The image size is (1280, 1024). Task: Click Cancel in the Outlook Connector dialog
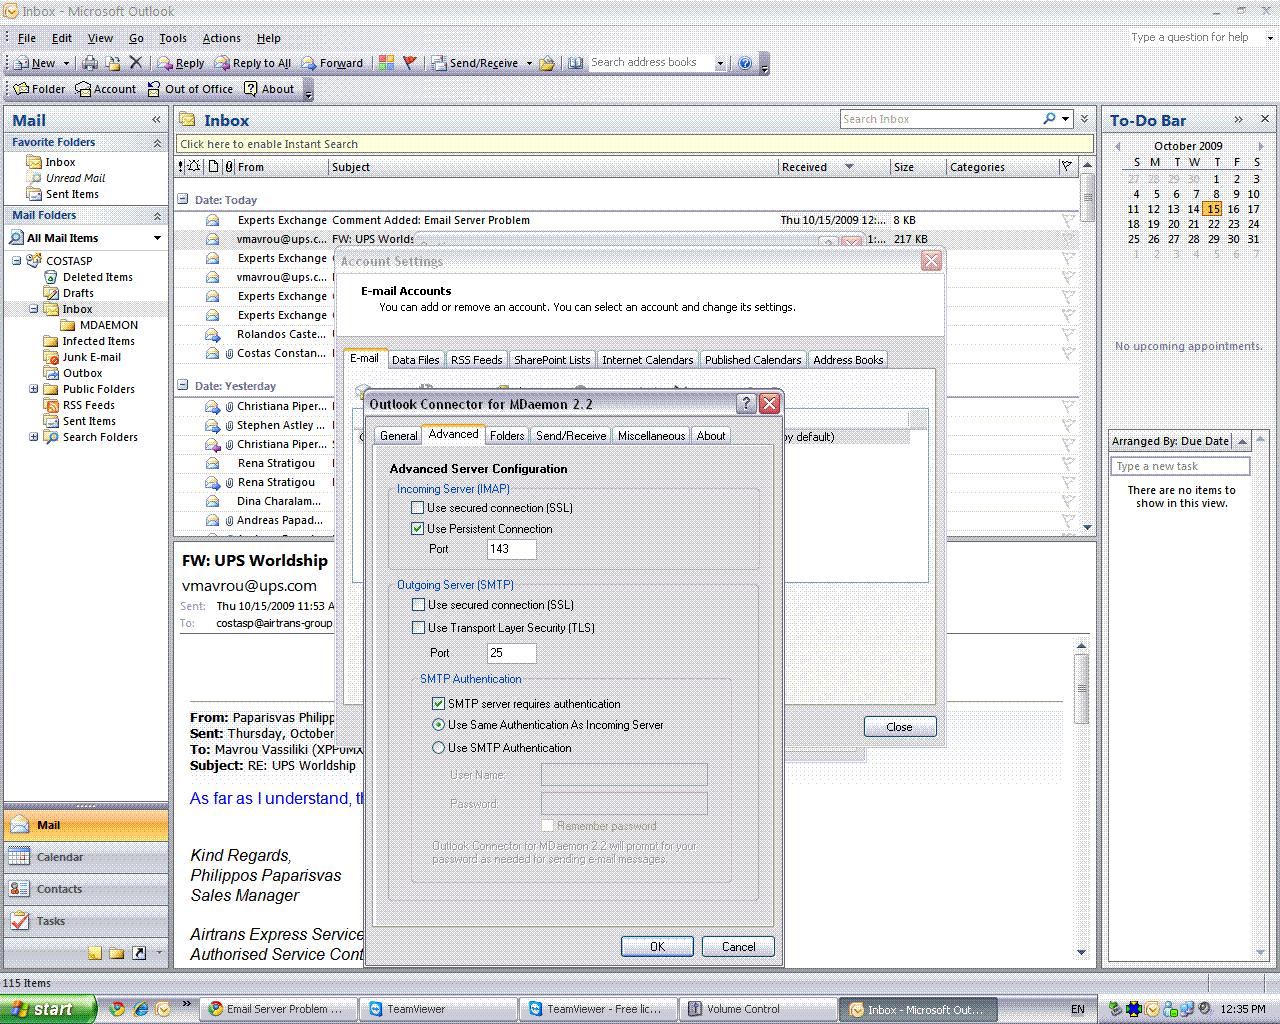(x=738, y=946)
